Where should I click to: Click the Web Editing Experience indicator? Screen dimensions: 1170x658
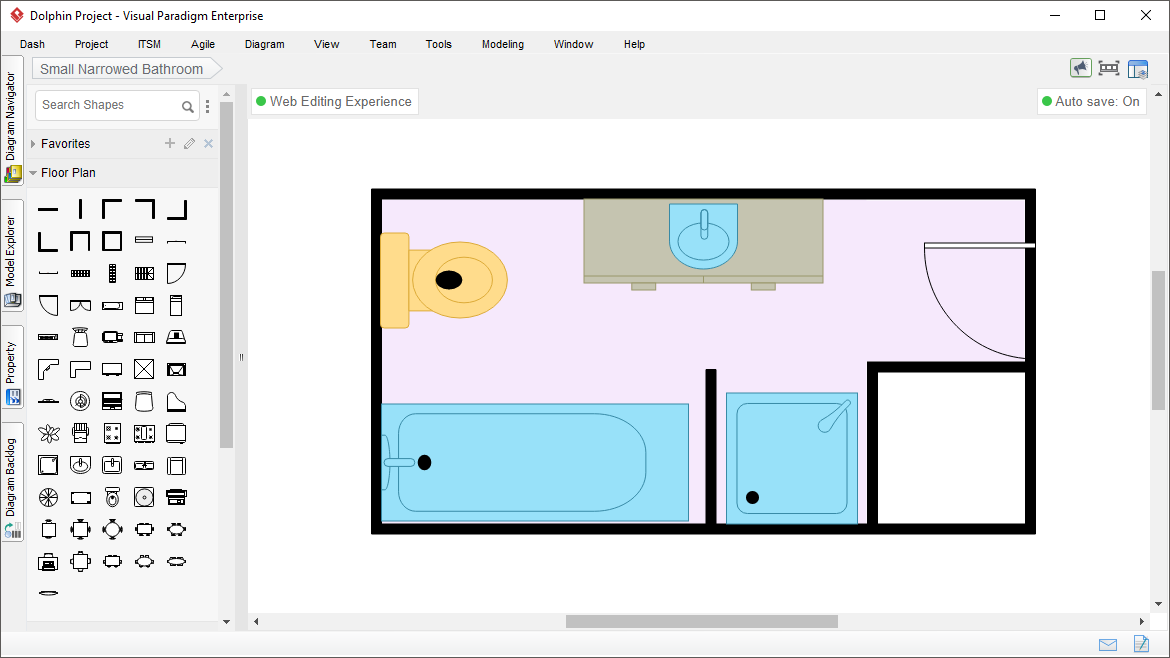(x=334, y=101)
